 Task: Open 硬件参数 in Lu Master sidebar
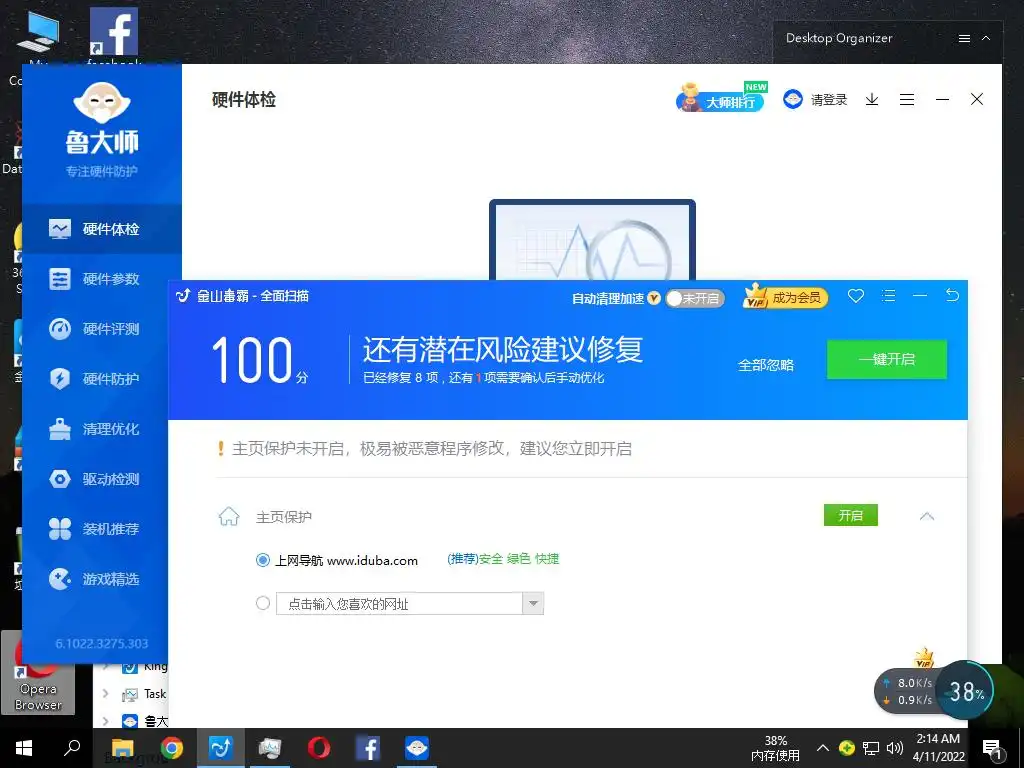point(102,279)
